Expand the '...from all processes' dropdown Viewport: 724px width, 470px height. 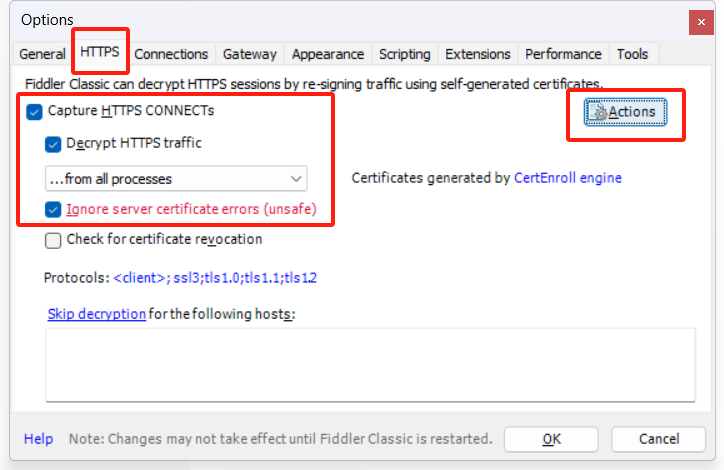(x=176, y=179)
